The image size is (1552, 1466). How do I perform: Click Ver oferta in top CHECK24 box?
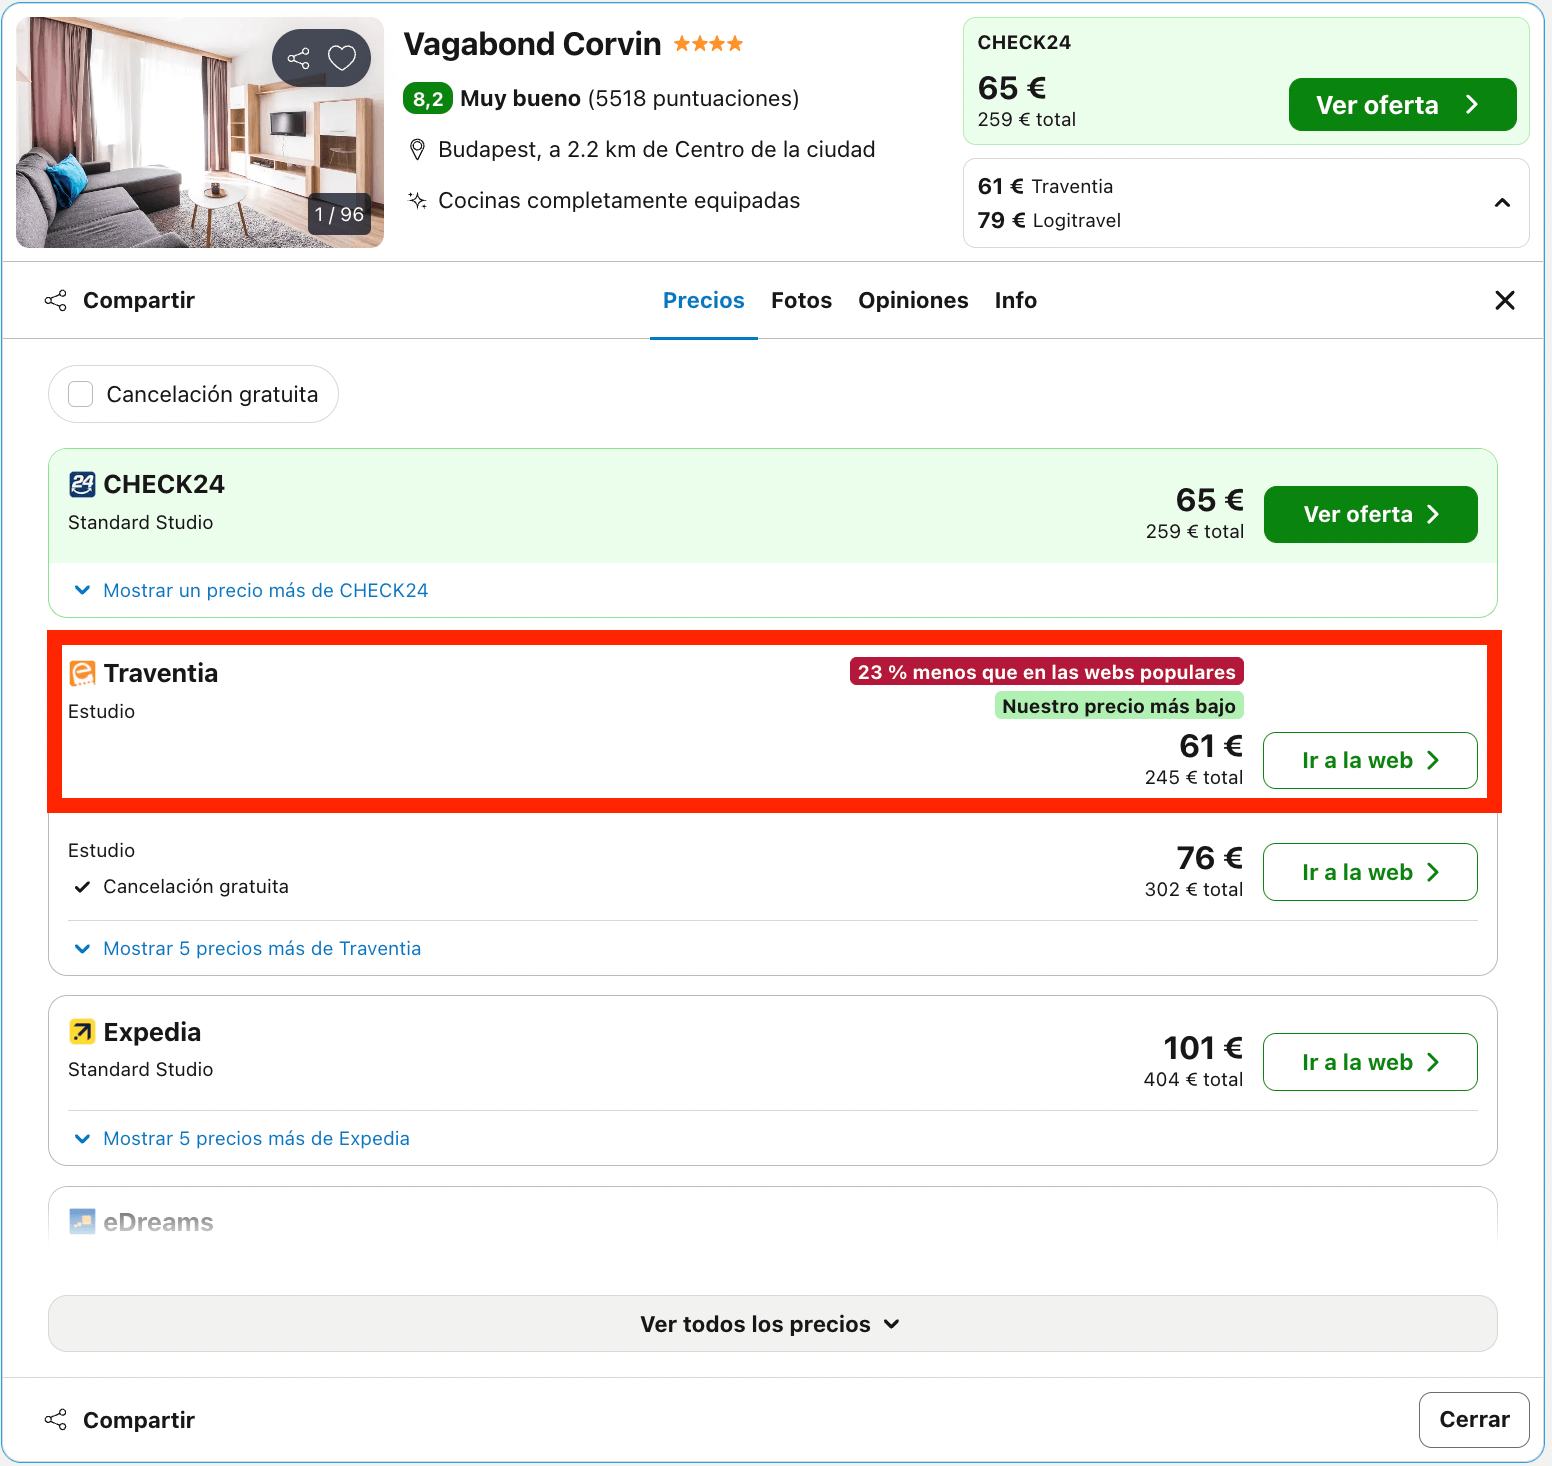click(1402, 105)
